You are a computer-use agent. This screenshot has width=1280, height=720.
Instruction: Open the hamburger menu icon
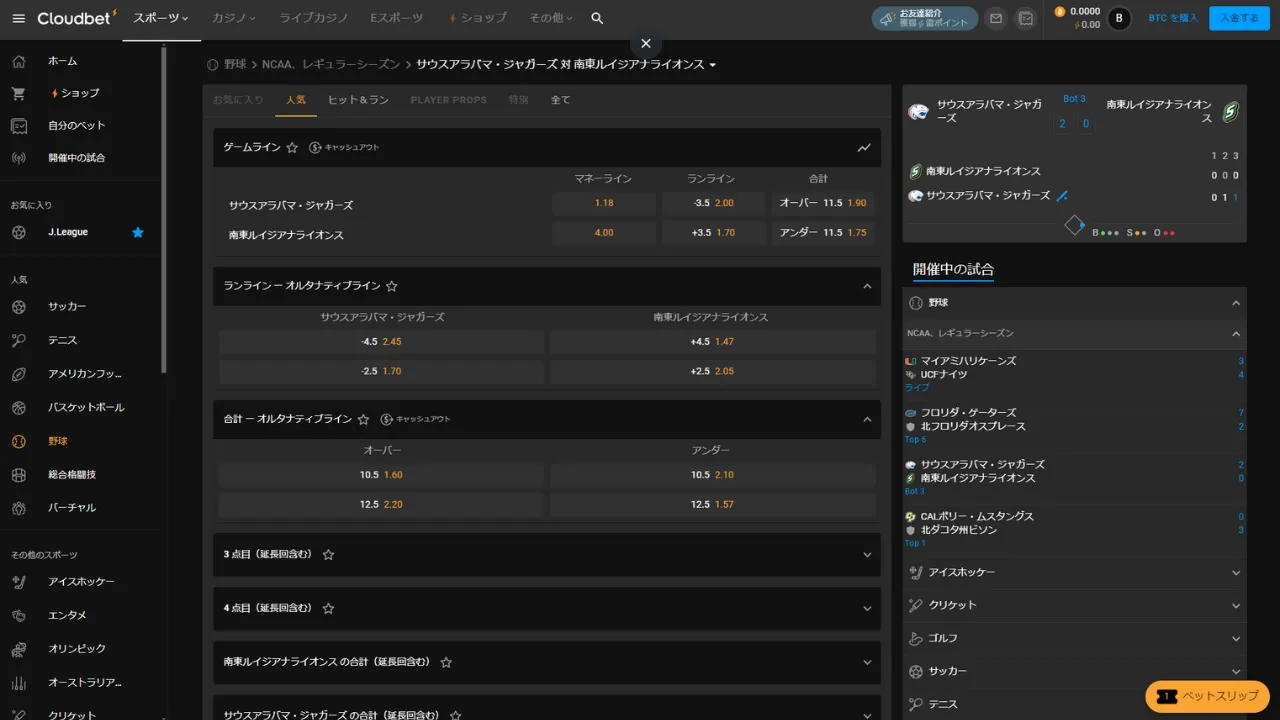click(x=19, y=18)
